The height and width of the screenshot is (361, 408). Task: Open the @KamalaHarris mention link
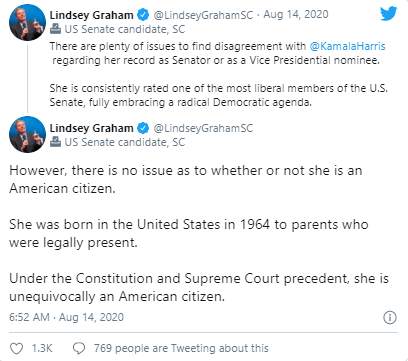pyautogui.click(x=347, y=46)
